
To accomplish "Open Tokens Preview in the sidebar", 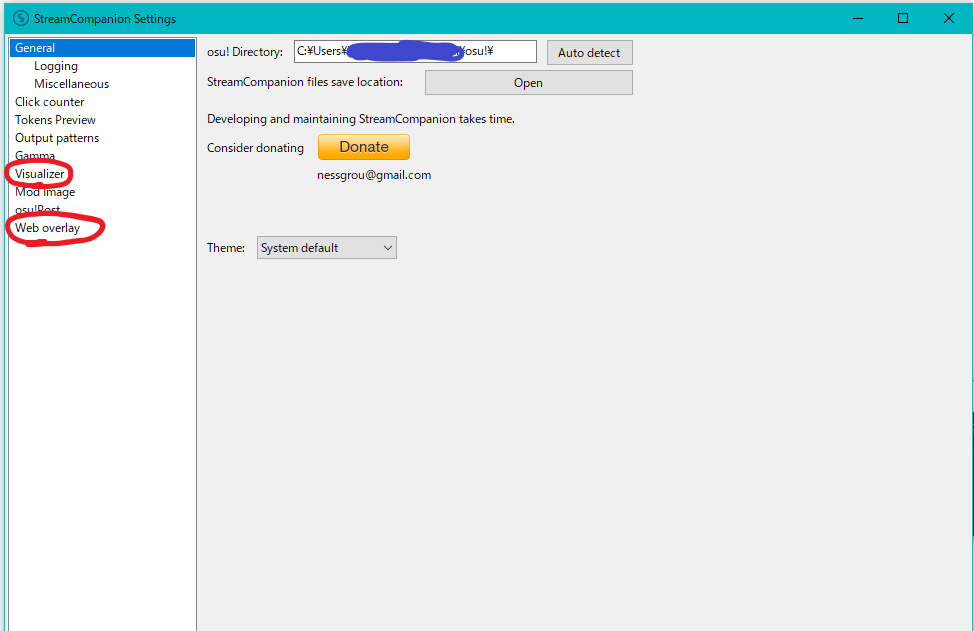I will pos(55,120).
